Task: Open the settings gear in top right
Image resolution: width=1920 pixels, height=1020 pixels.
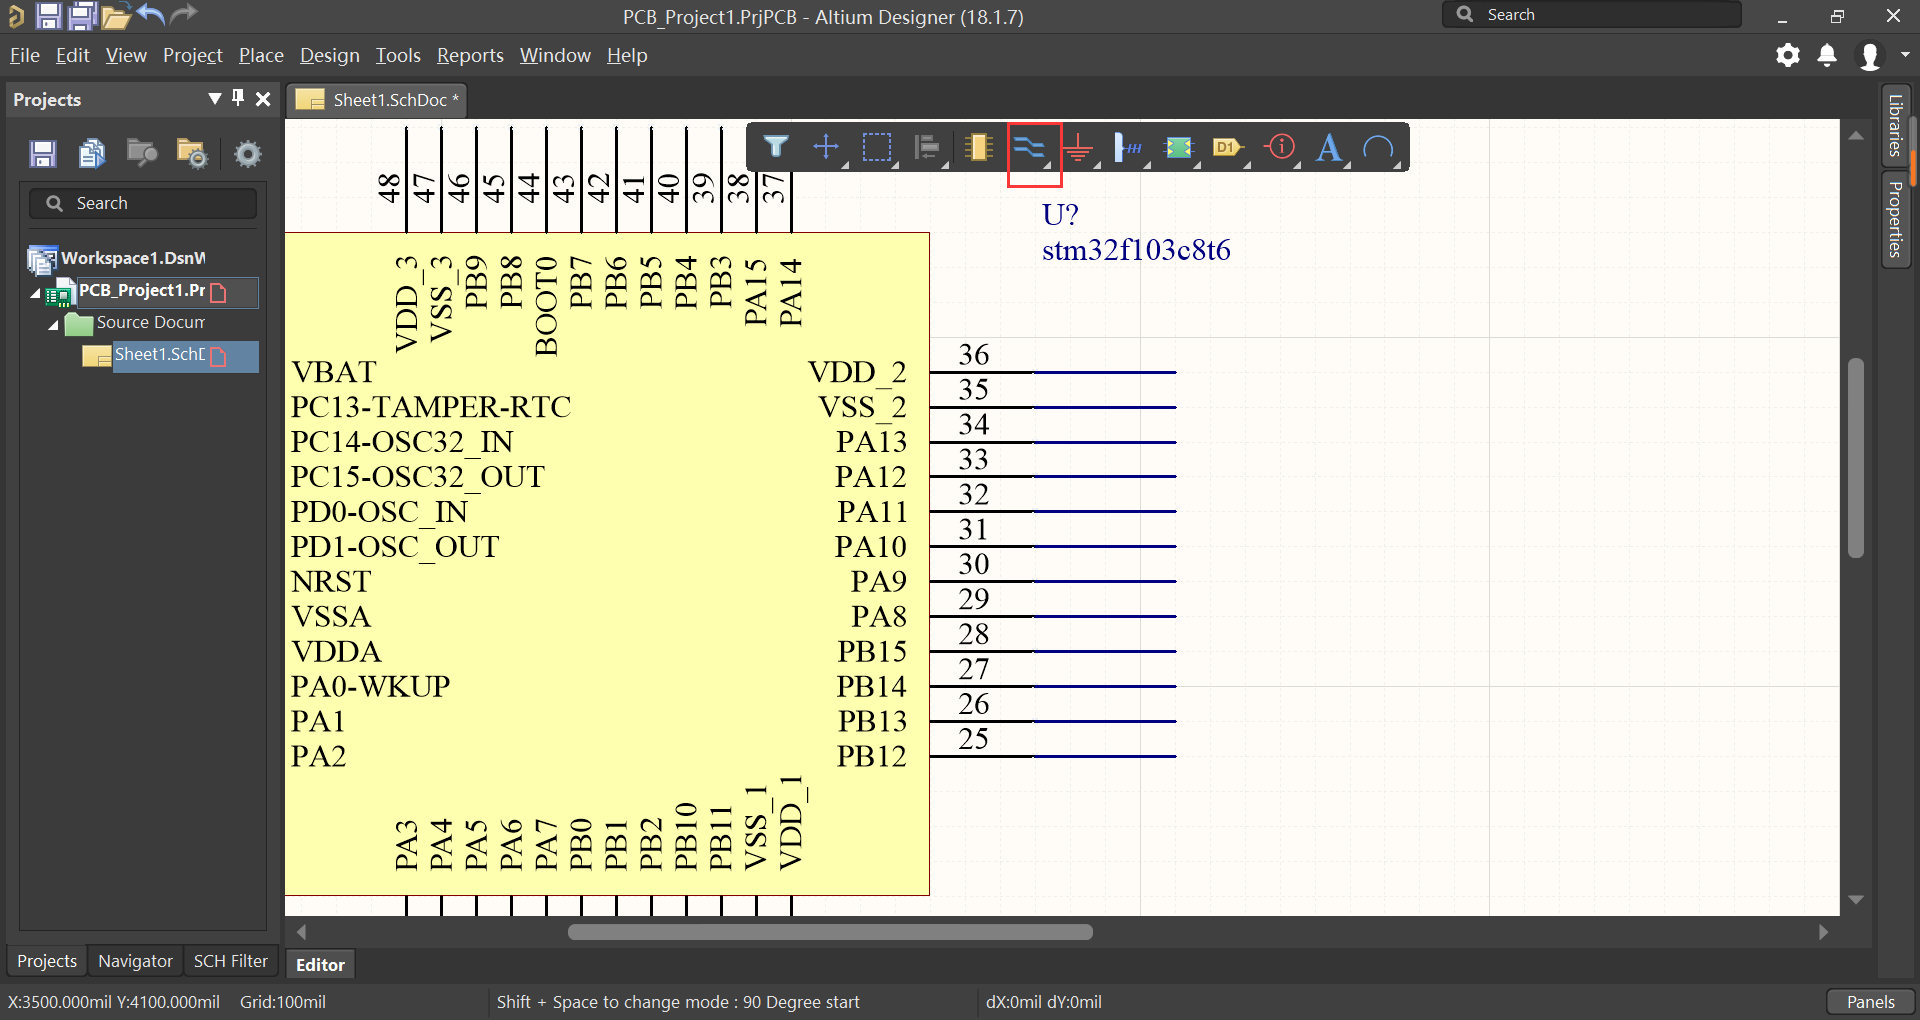Action: 1788,55
